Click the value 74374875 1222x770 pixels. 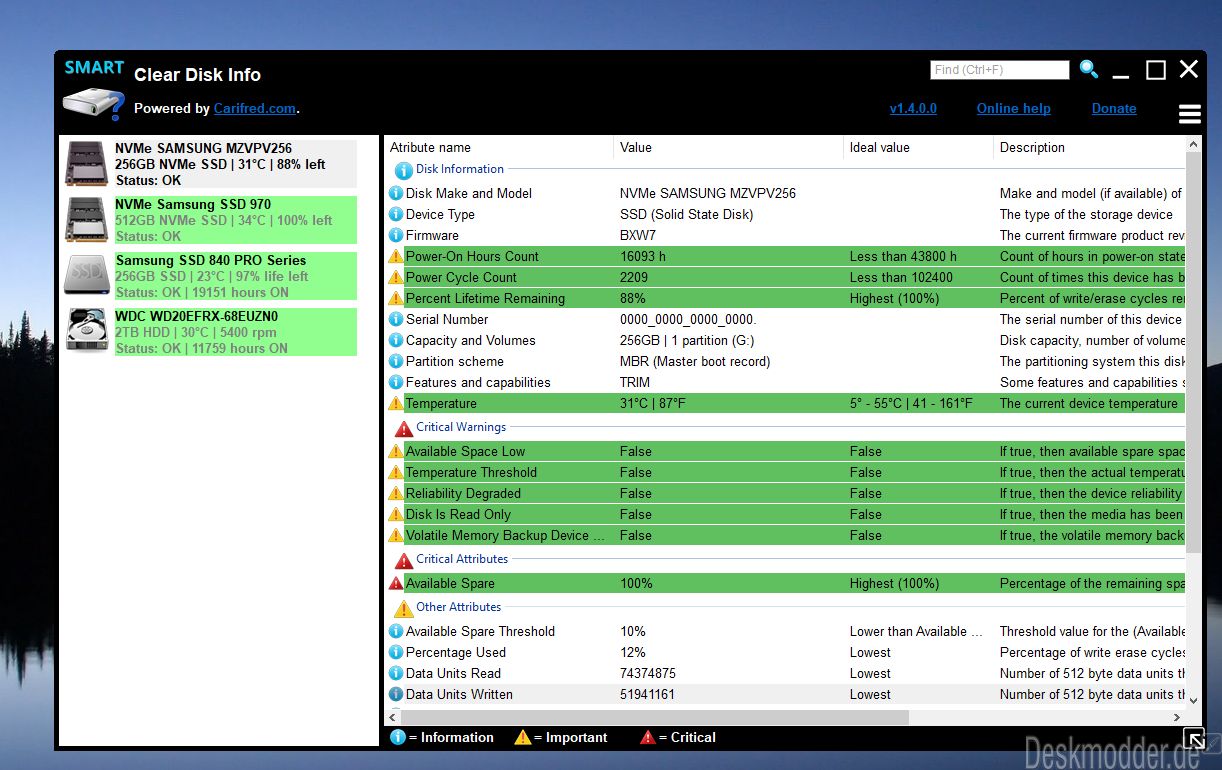point(648,673)
